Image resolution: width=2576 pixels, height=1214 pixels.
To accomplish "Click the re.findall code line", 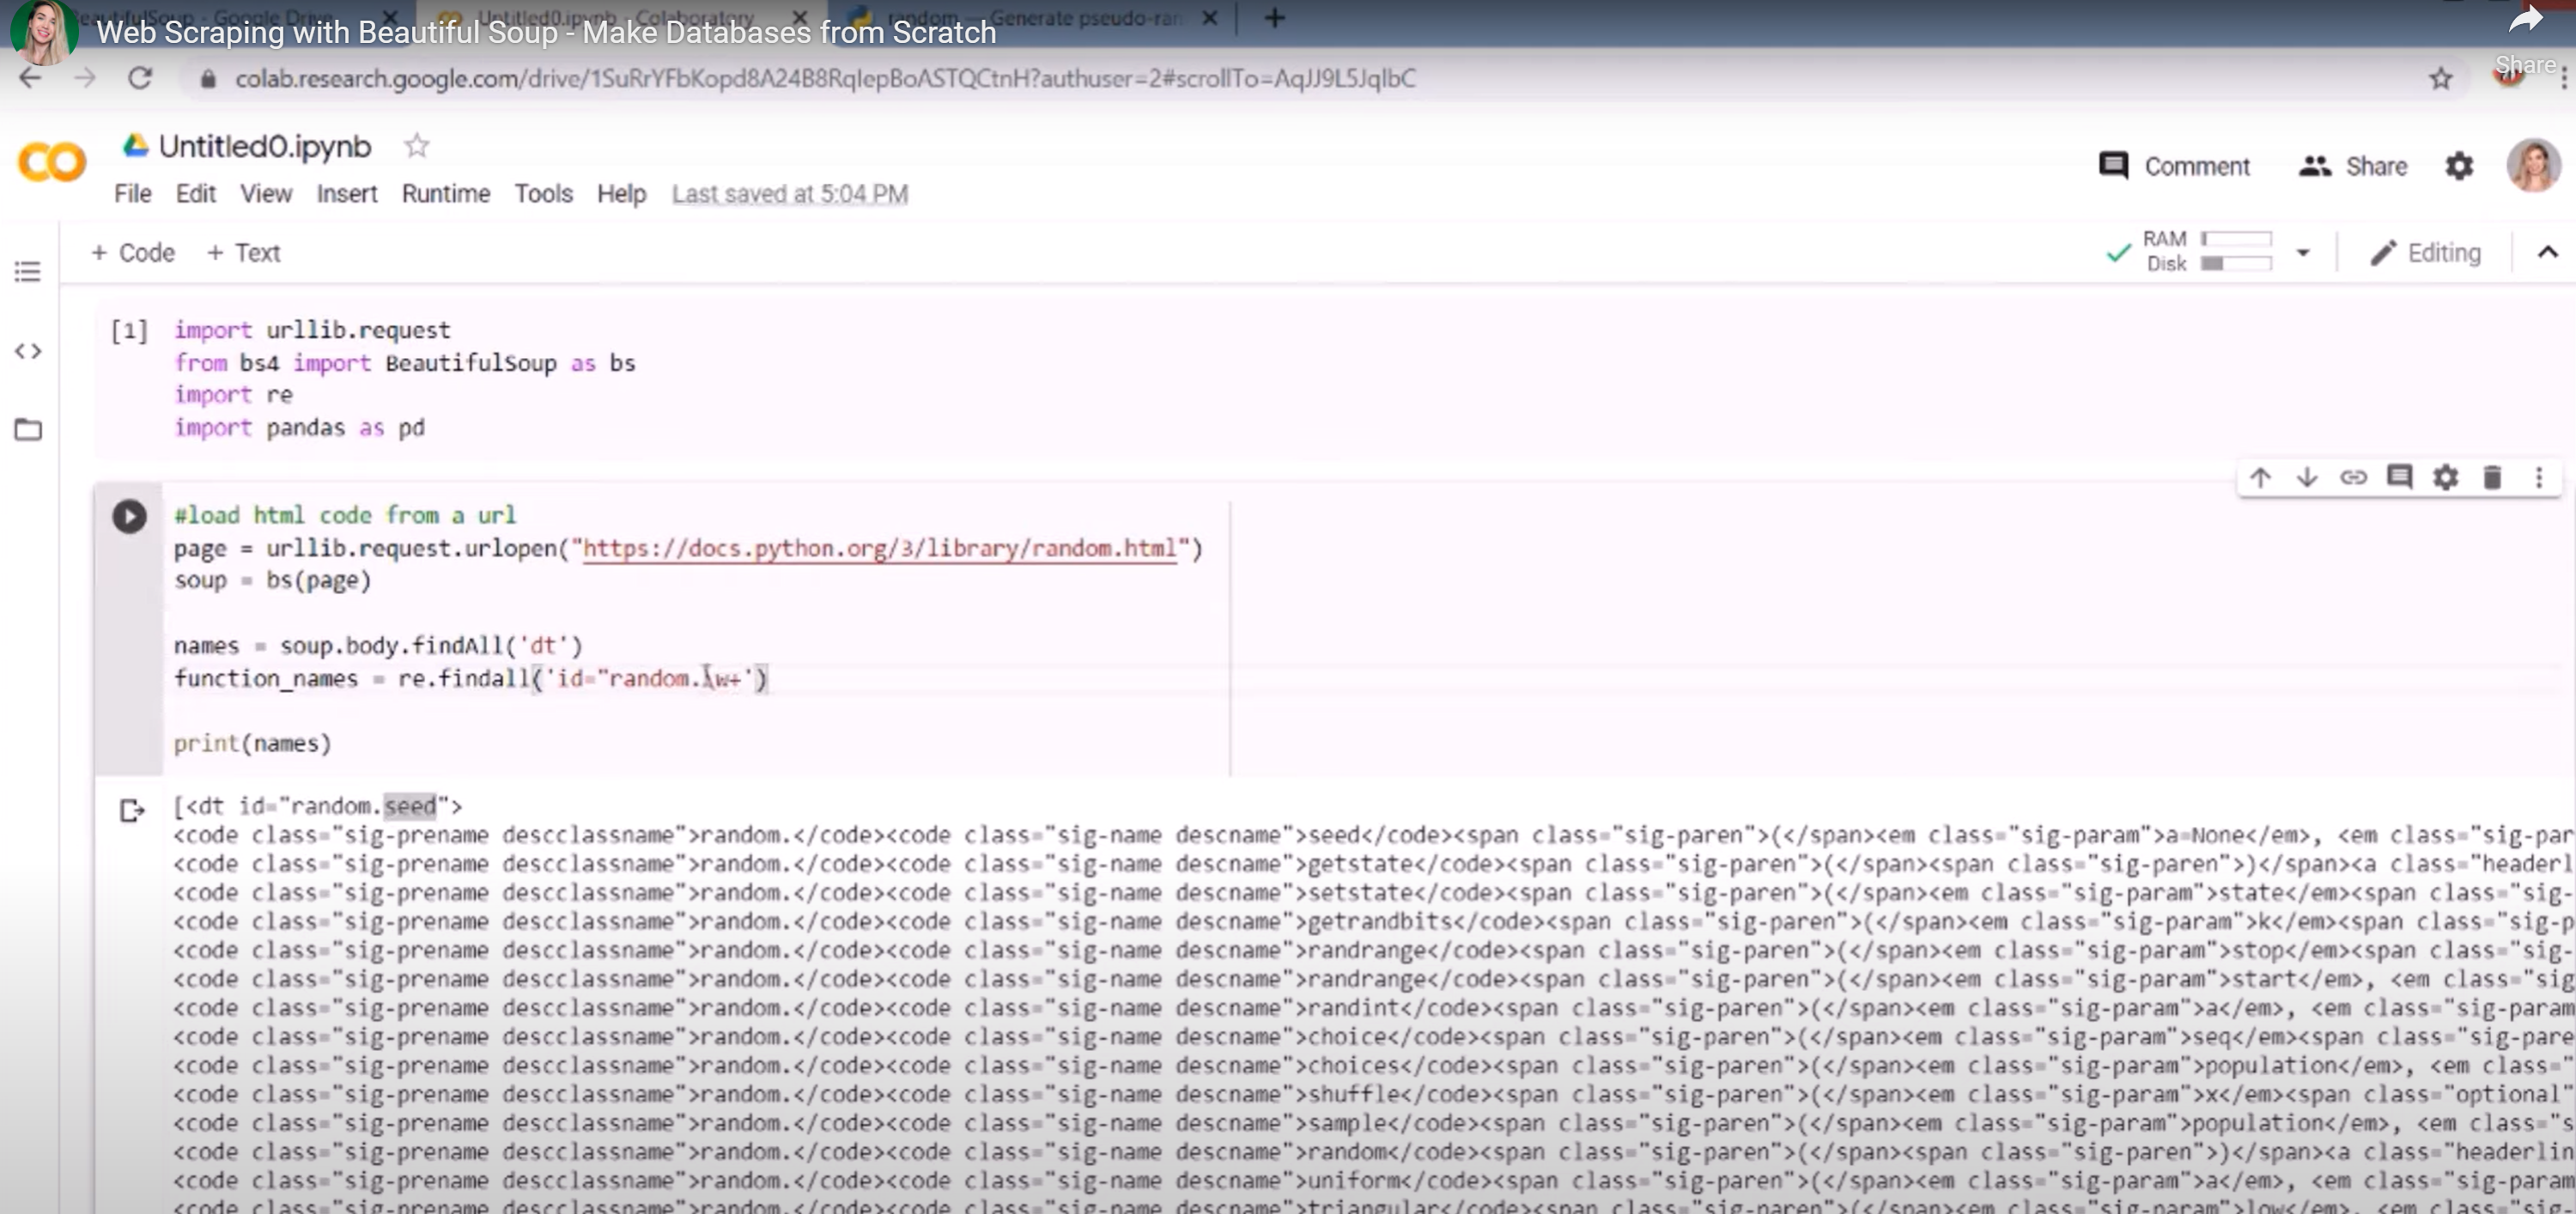I will pos(471,679).
